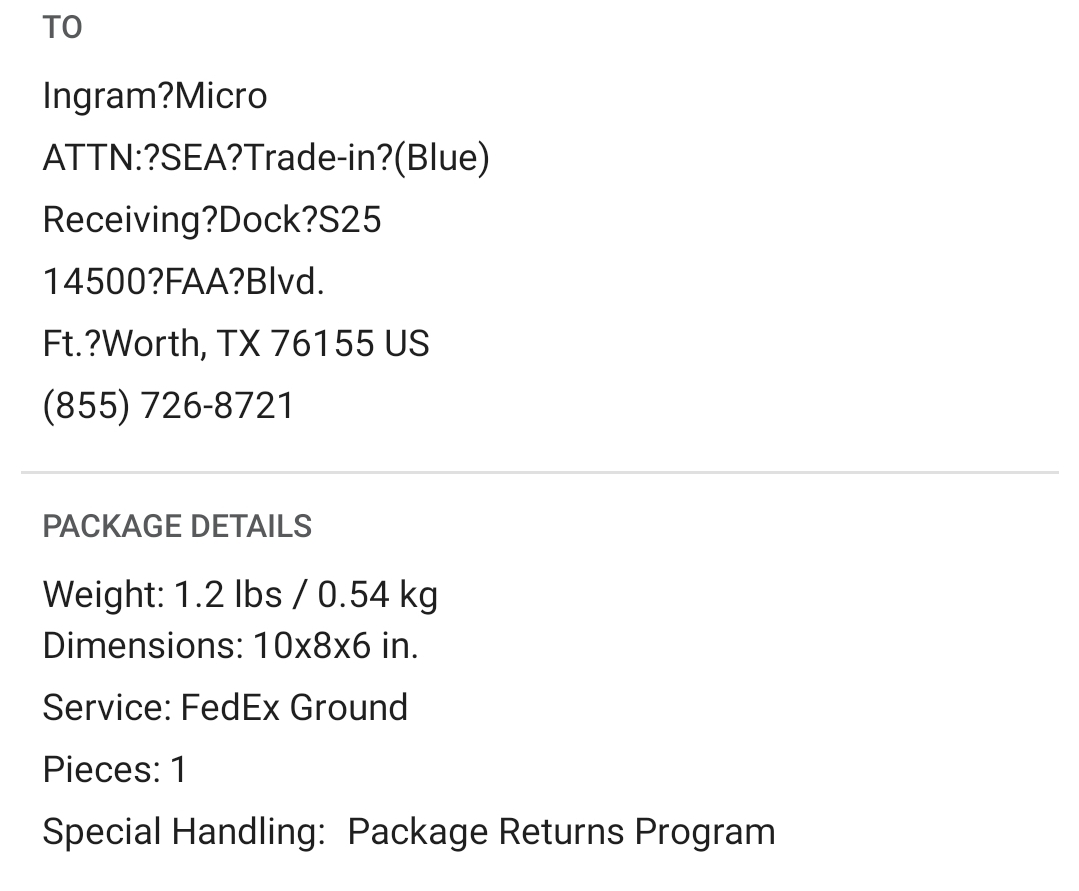Screen dimensions: 1079x891
Task: Click the horizontal divider above Package Details
Action: pyautogui.click(x=540, y=473)
